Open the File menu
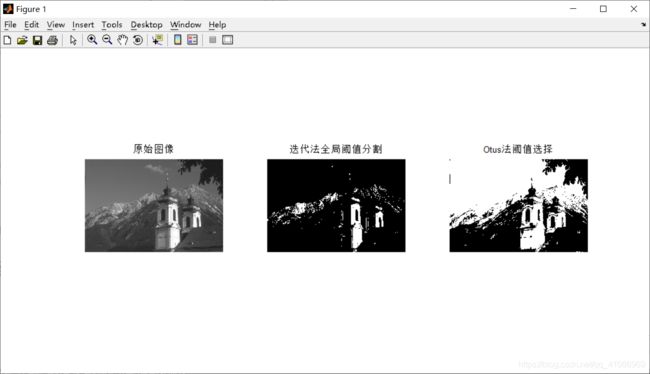The height and width of the screenshot is (374, 650). (x=10, y=25)
